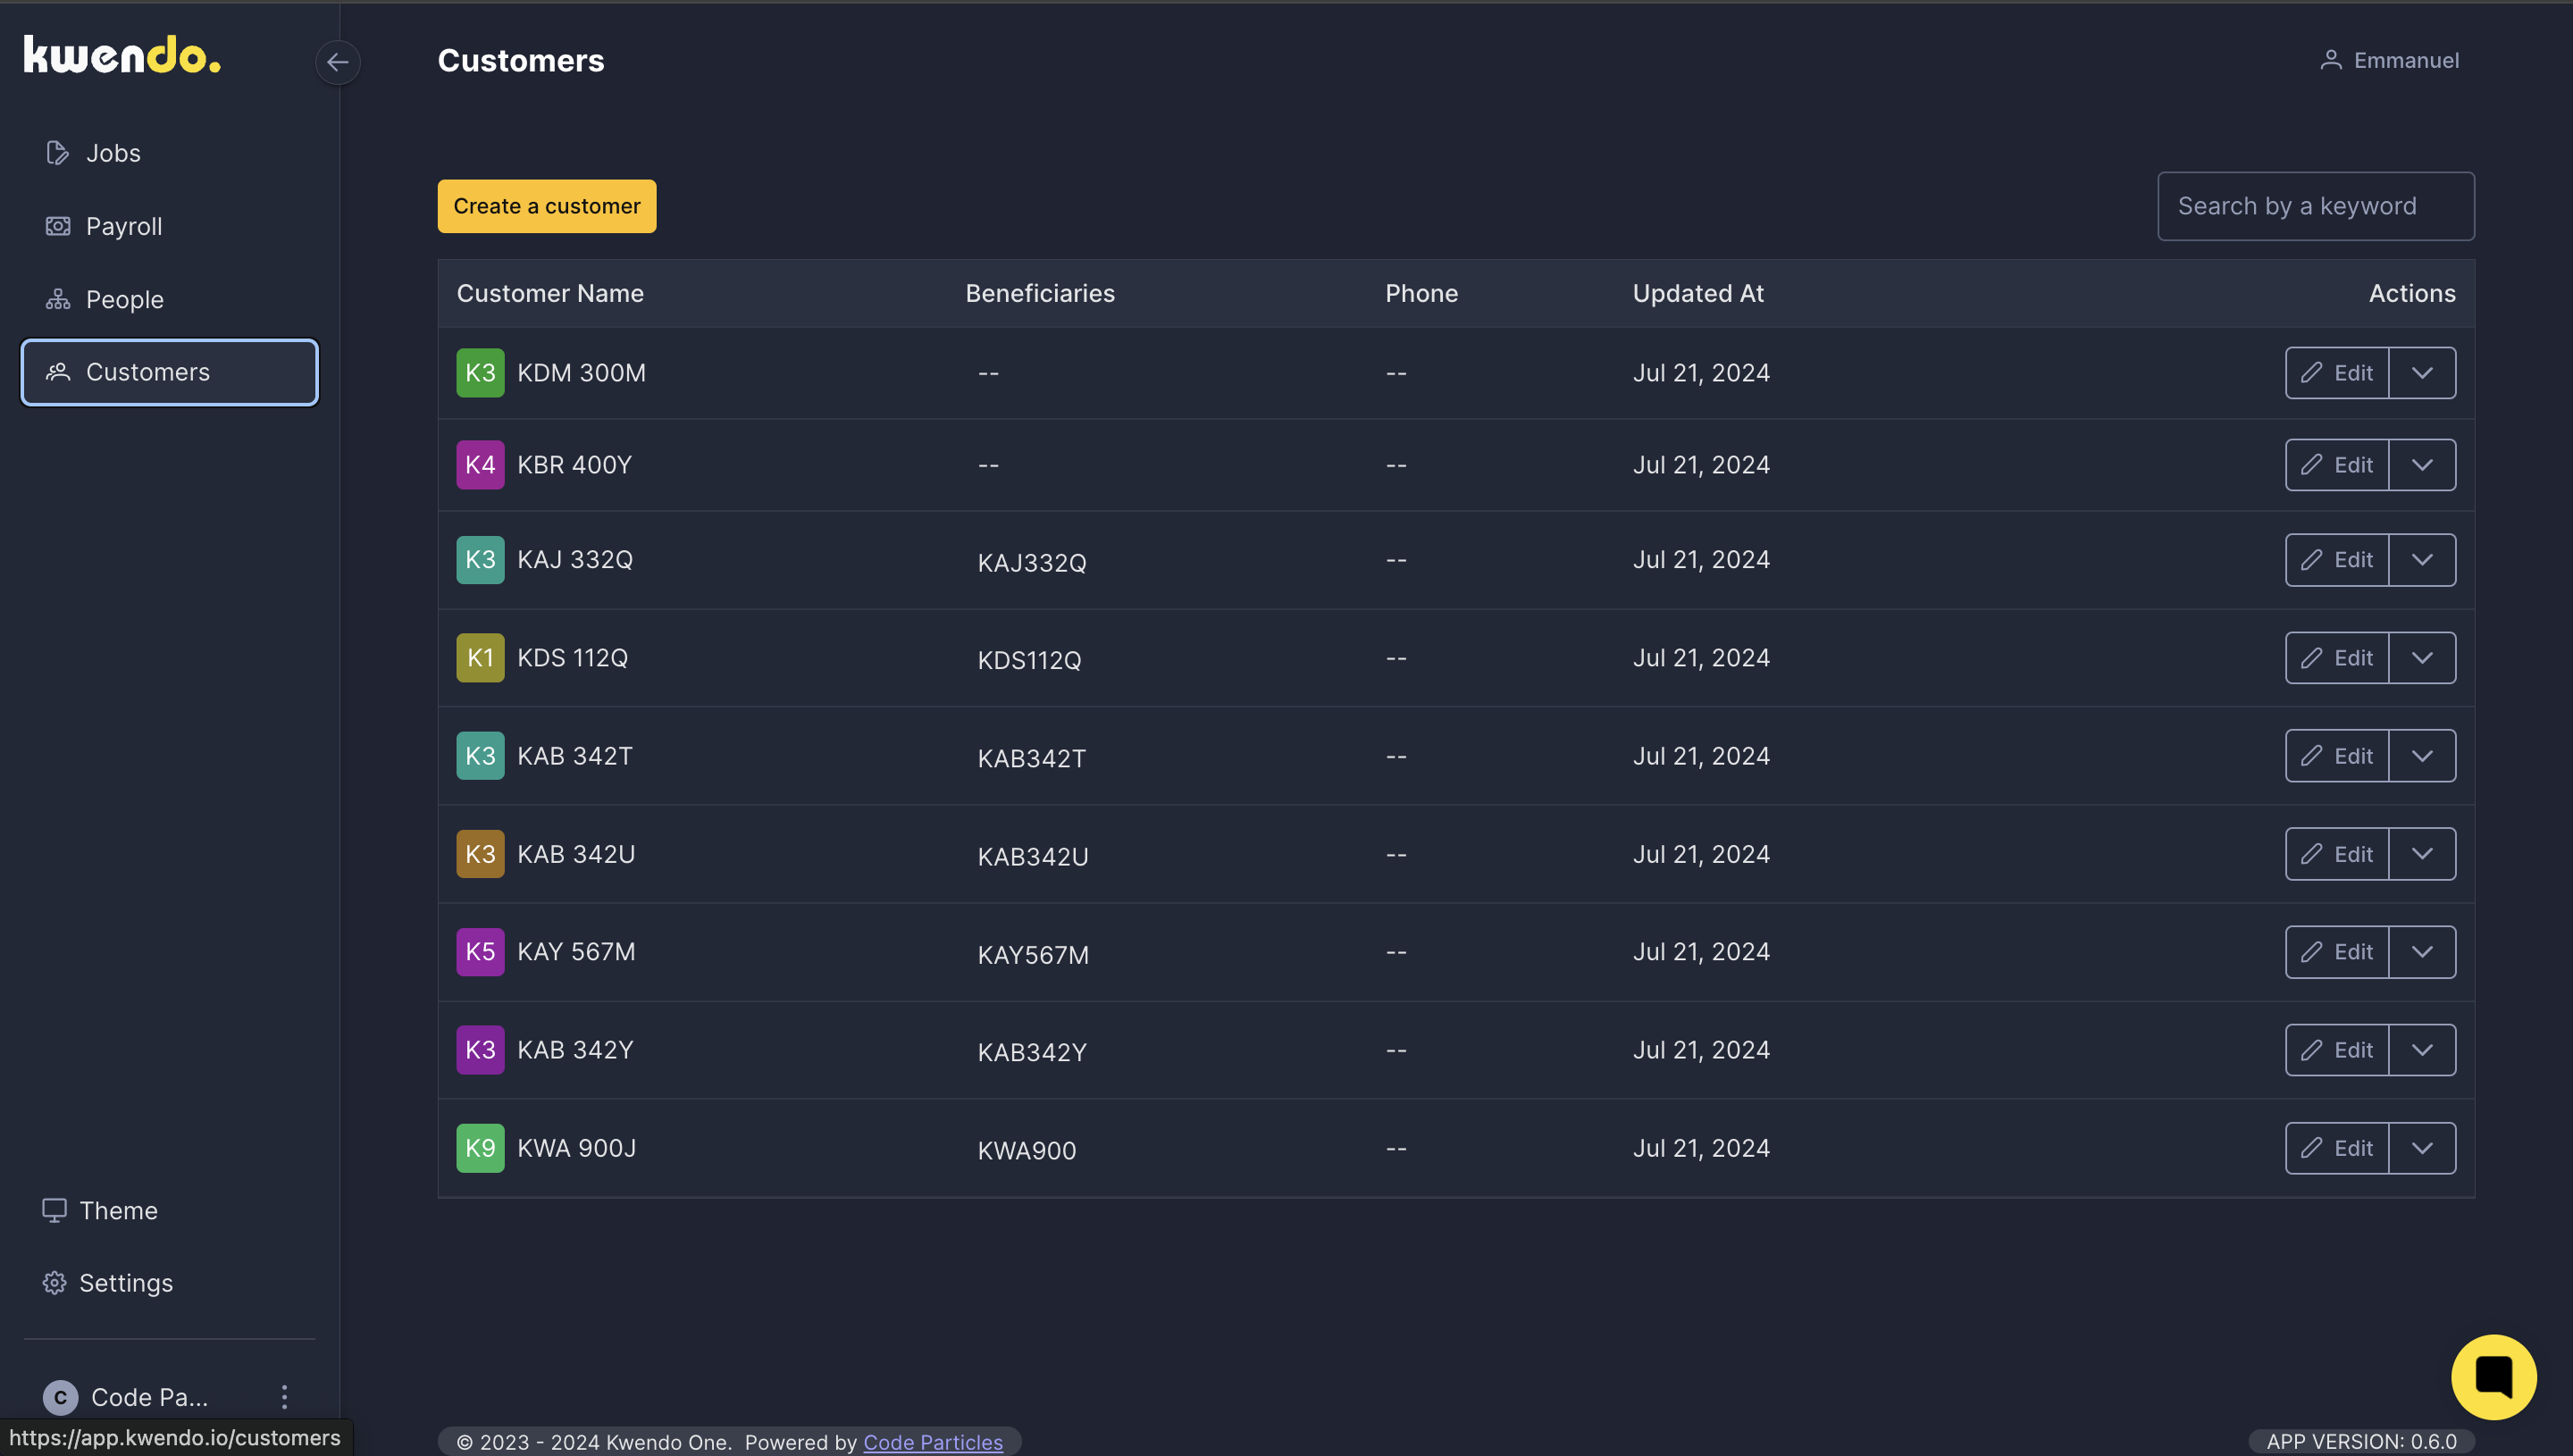
Task: Click the KDS 112Q K1 avatar badge
Action: [x=480, y=658]
